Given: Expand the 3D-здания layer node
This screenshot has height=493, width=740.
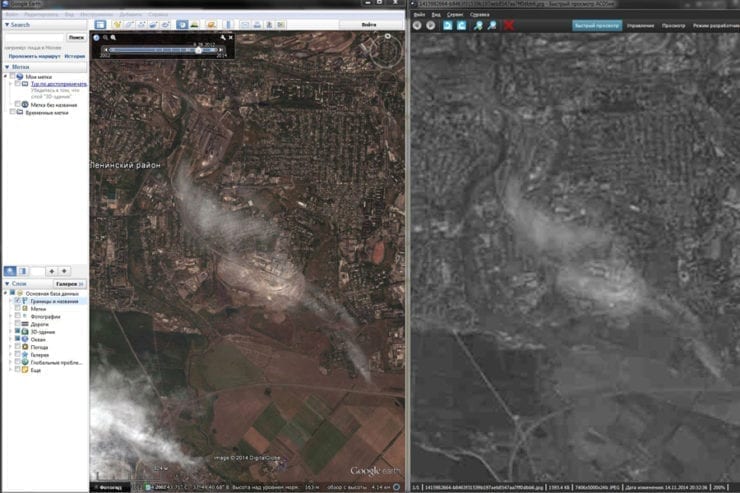Looking at the screenshot, I should [x=10, y=332].
